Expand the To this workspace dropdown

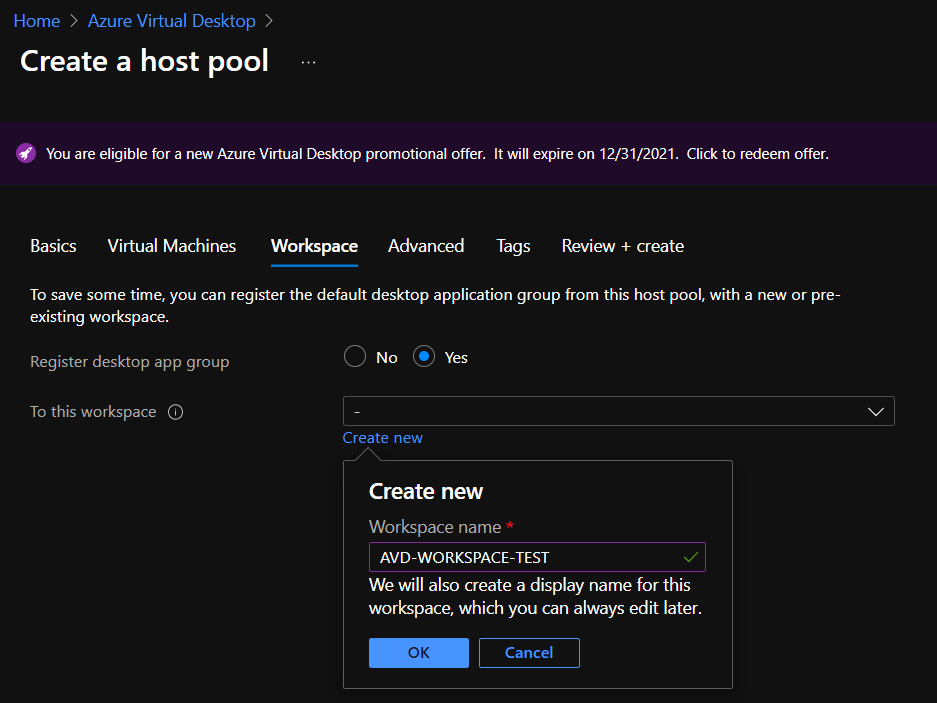pos(618,411)
